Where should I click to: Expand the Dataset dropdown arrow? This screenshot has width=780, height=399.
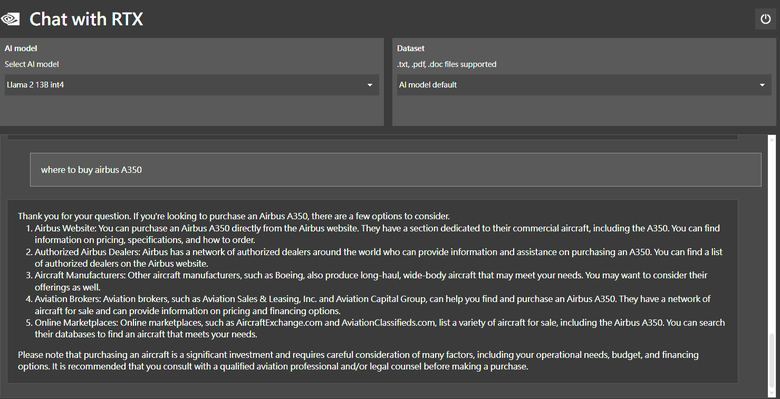(762, 85)
